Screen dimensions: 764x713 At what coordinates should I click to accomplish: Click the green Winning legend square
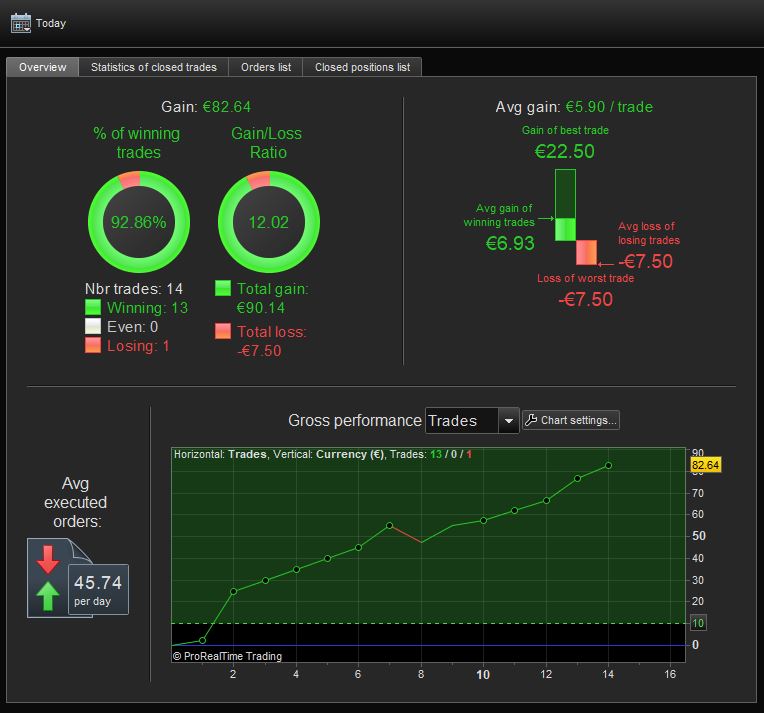pyautogui.click(x=93, y=308)
